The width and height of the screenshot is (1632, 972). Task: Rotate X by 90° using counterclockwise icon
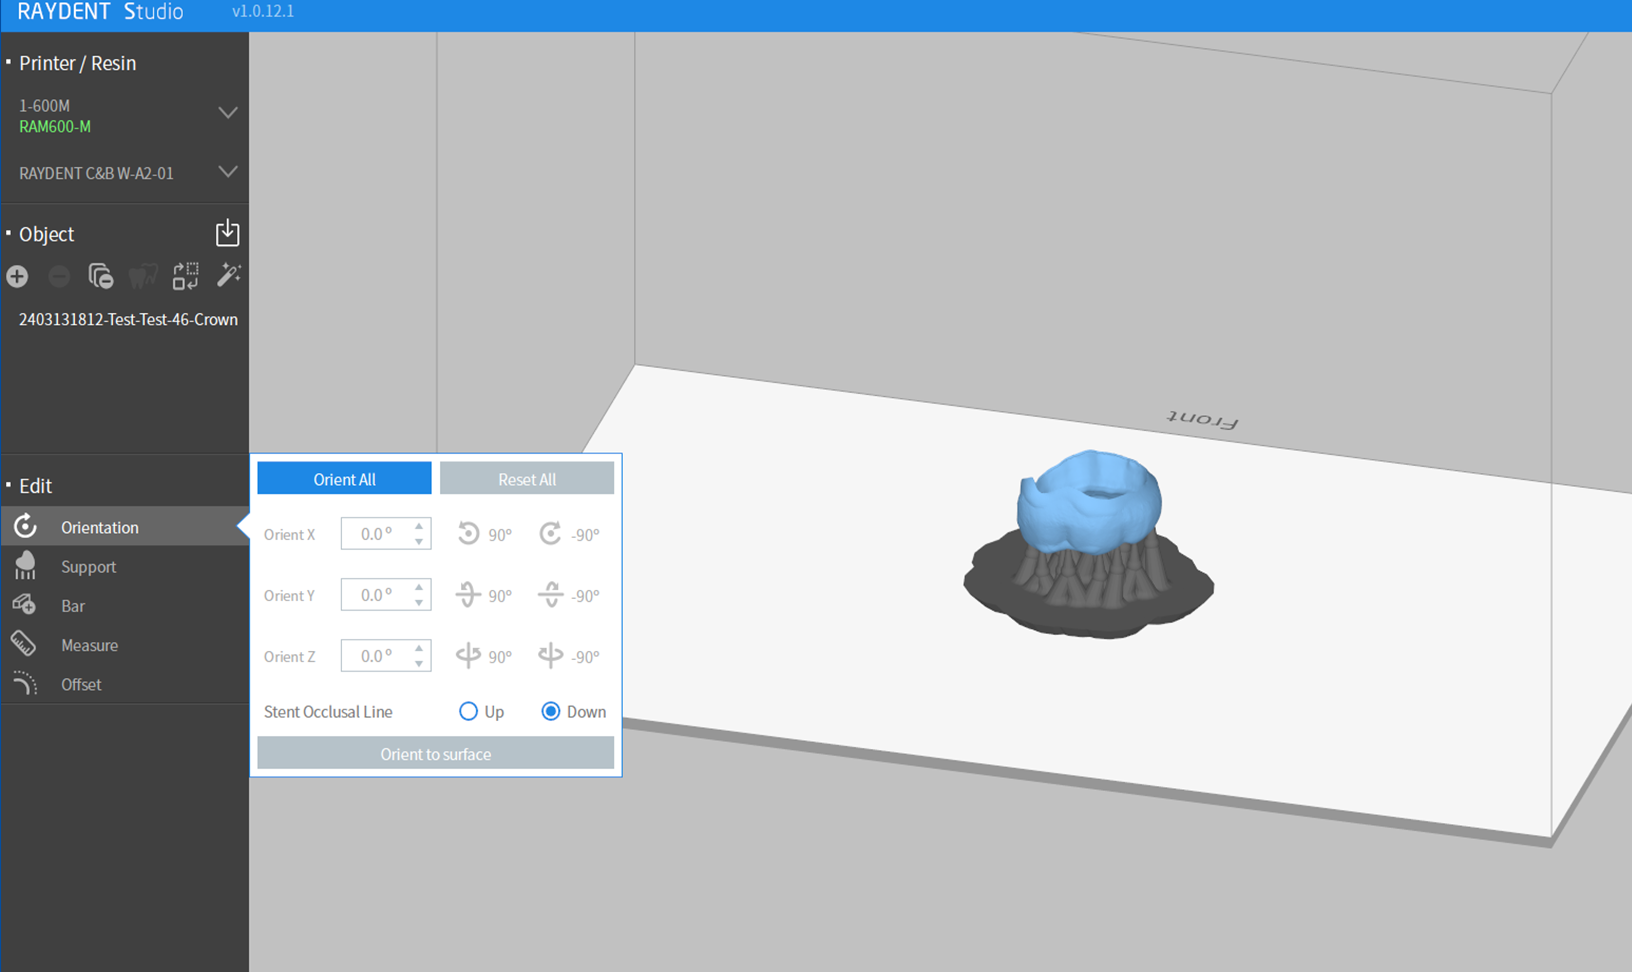pos(469,534)
